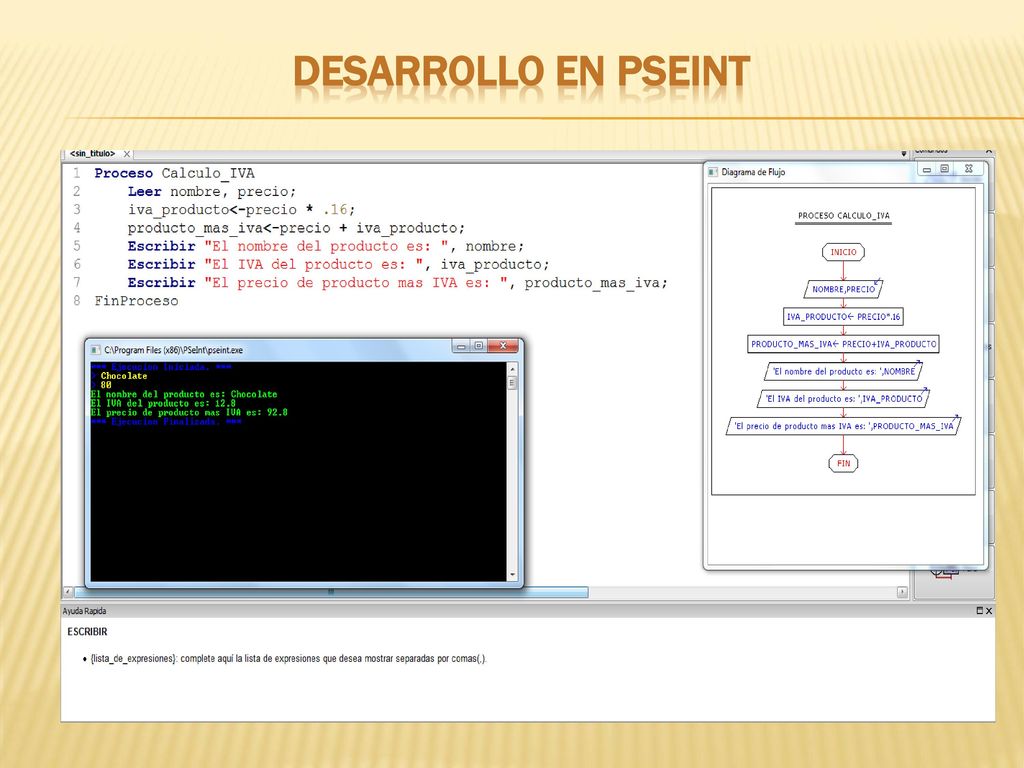This screenshot has height=768, width=1024.
Task: Select the INICIO node in flowchart
Action: [x=843, y=252]
